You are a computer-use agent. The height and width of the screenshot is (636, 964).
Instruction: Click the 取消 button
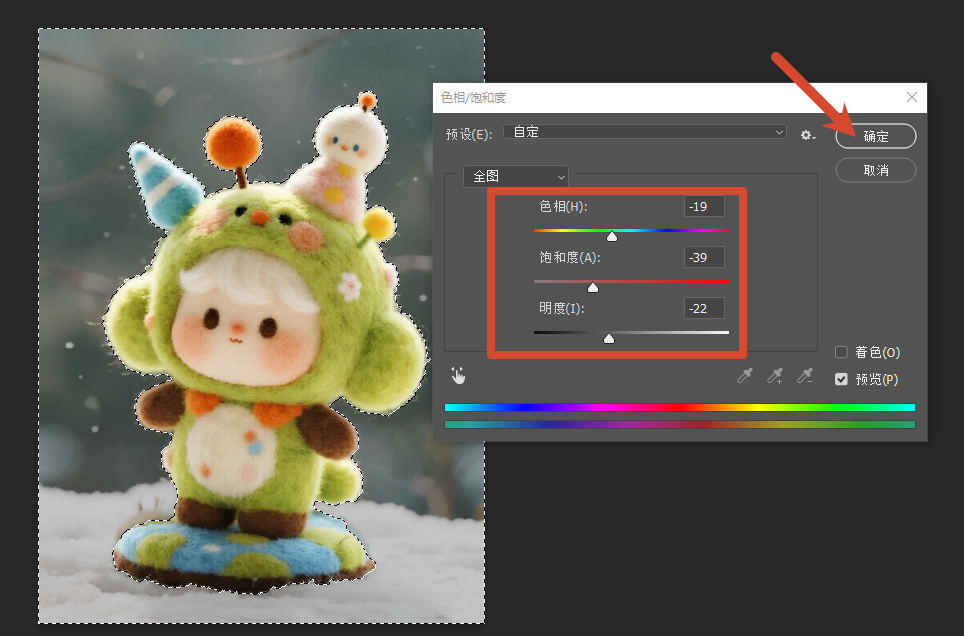click(x=875, y=170)
